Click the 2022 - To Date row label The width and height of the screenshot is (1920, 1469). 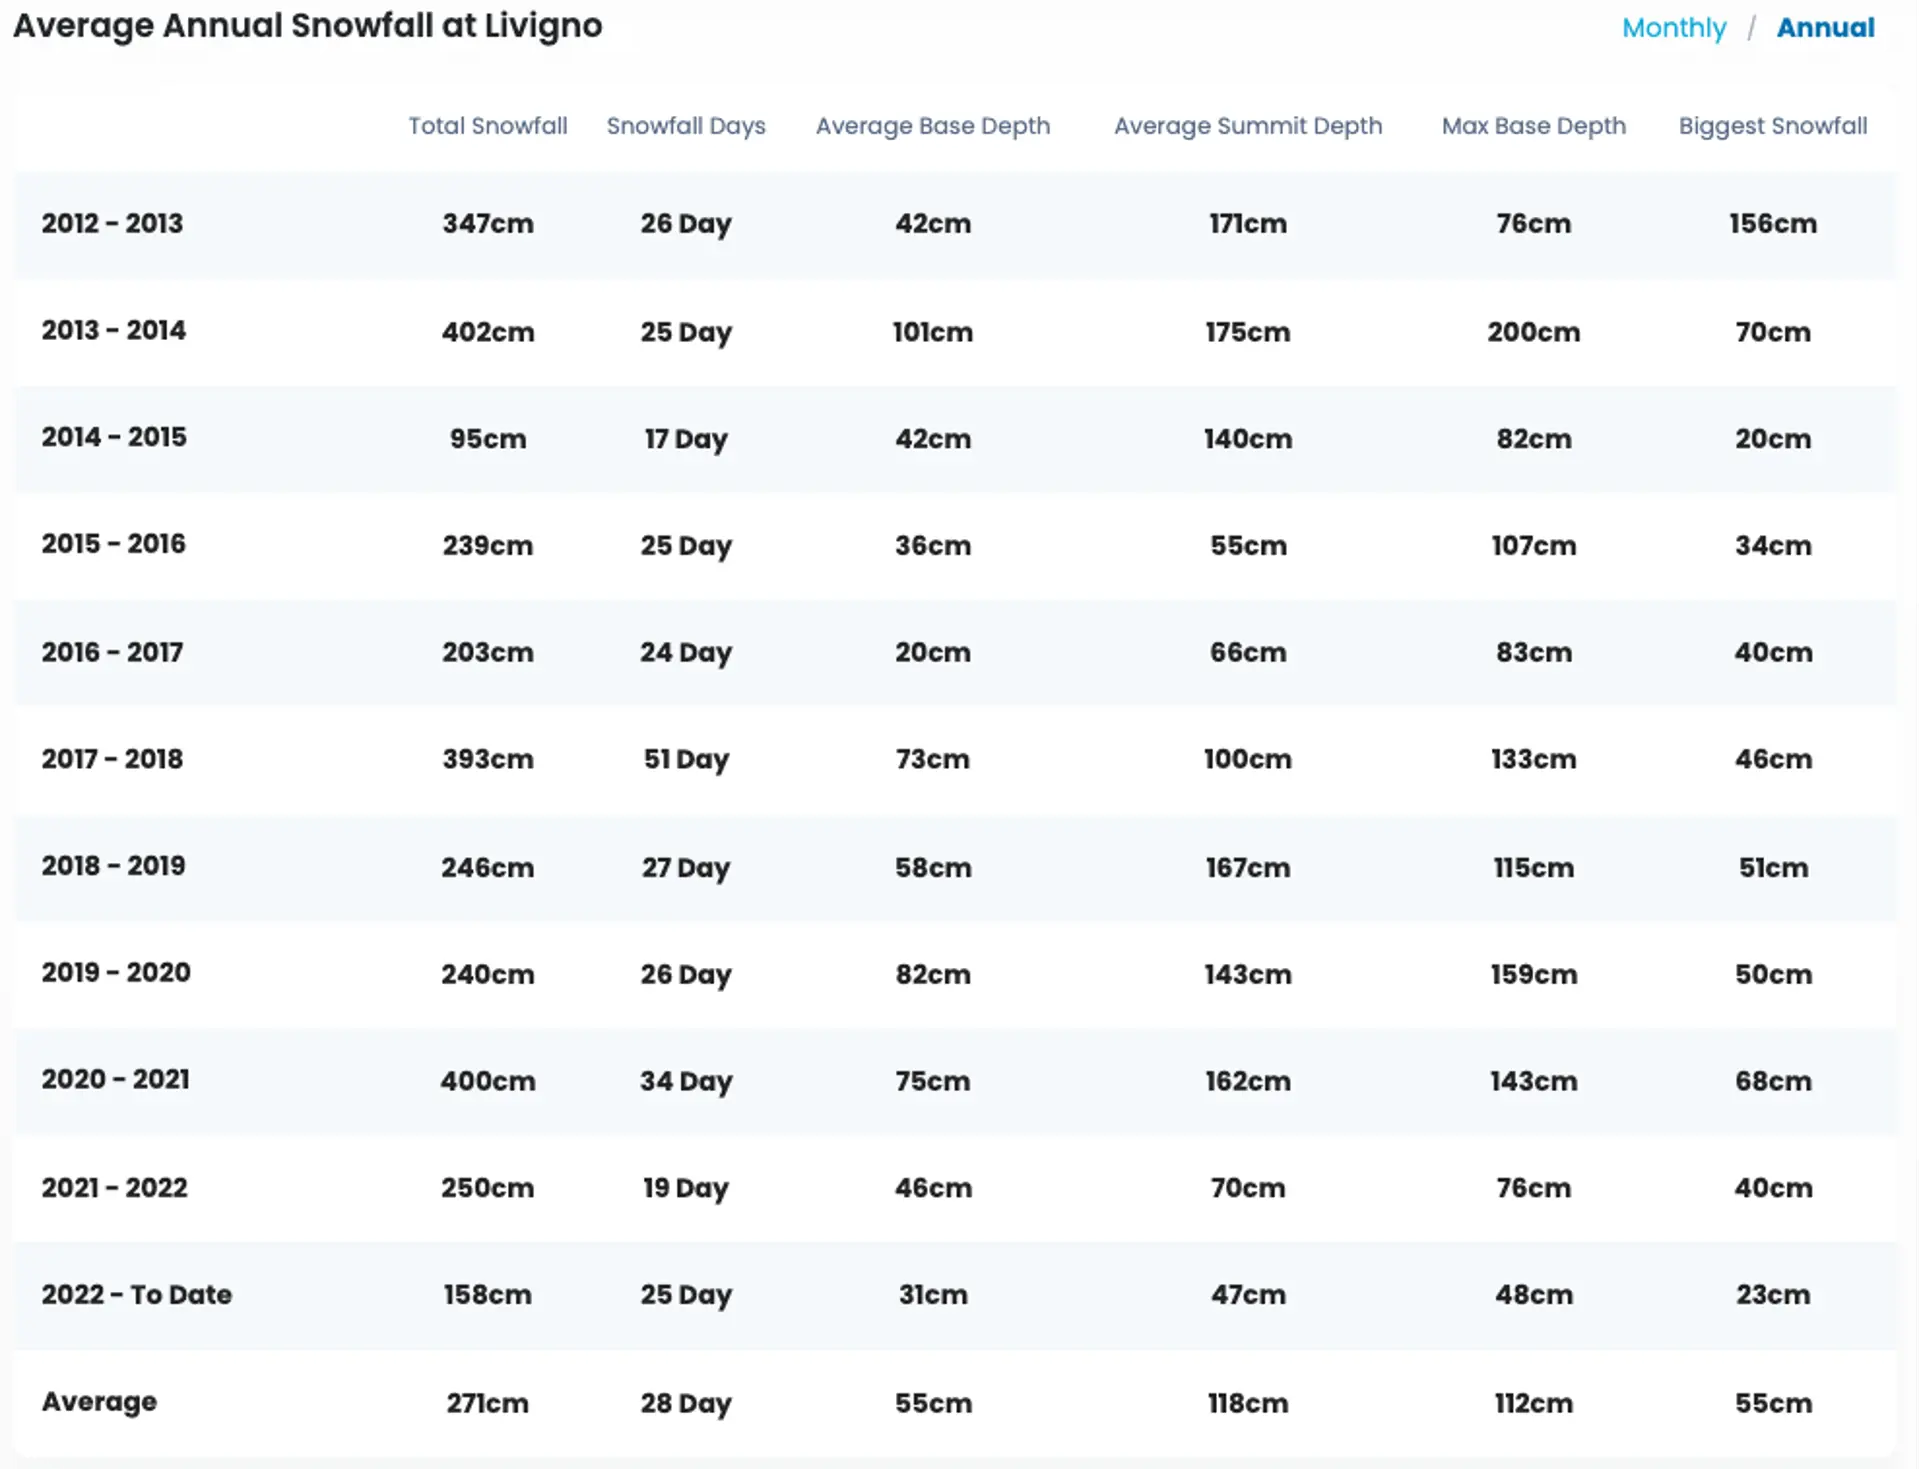tap(136, 1295)
